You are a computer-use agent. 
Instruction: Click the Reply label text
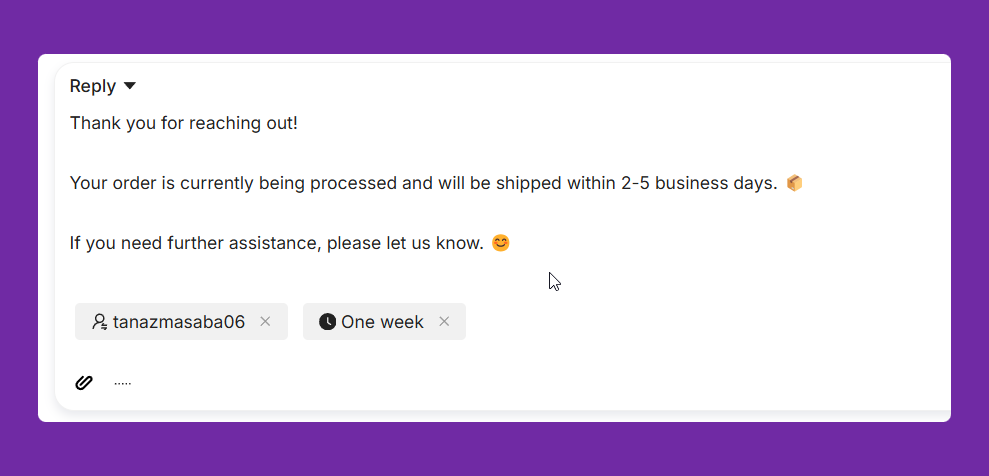[92, 87]
